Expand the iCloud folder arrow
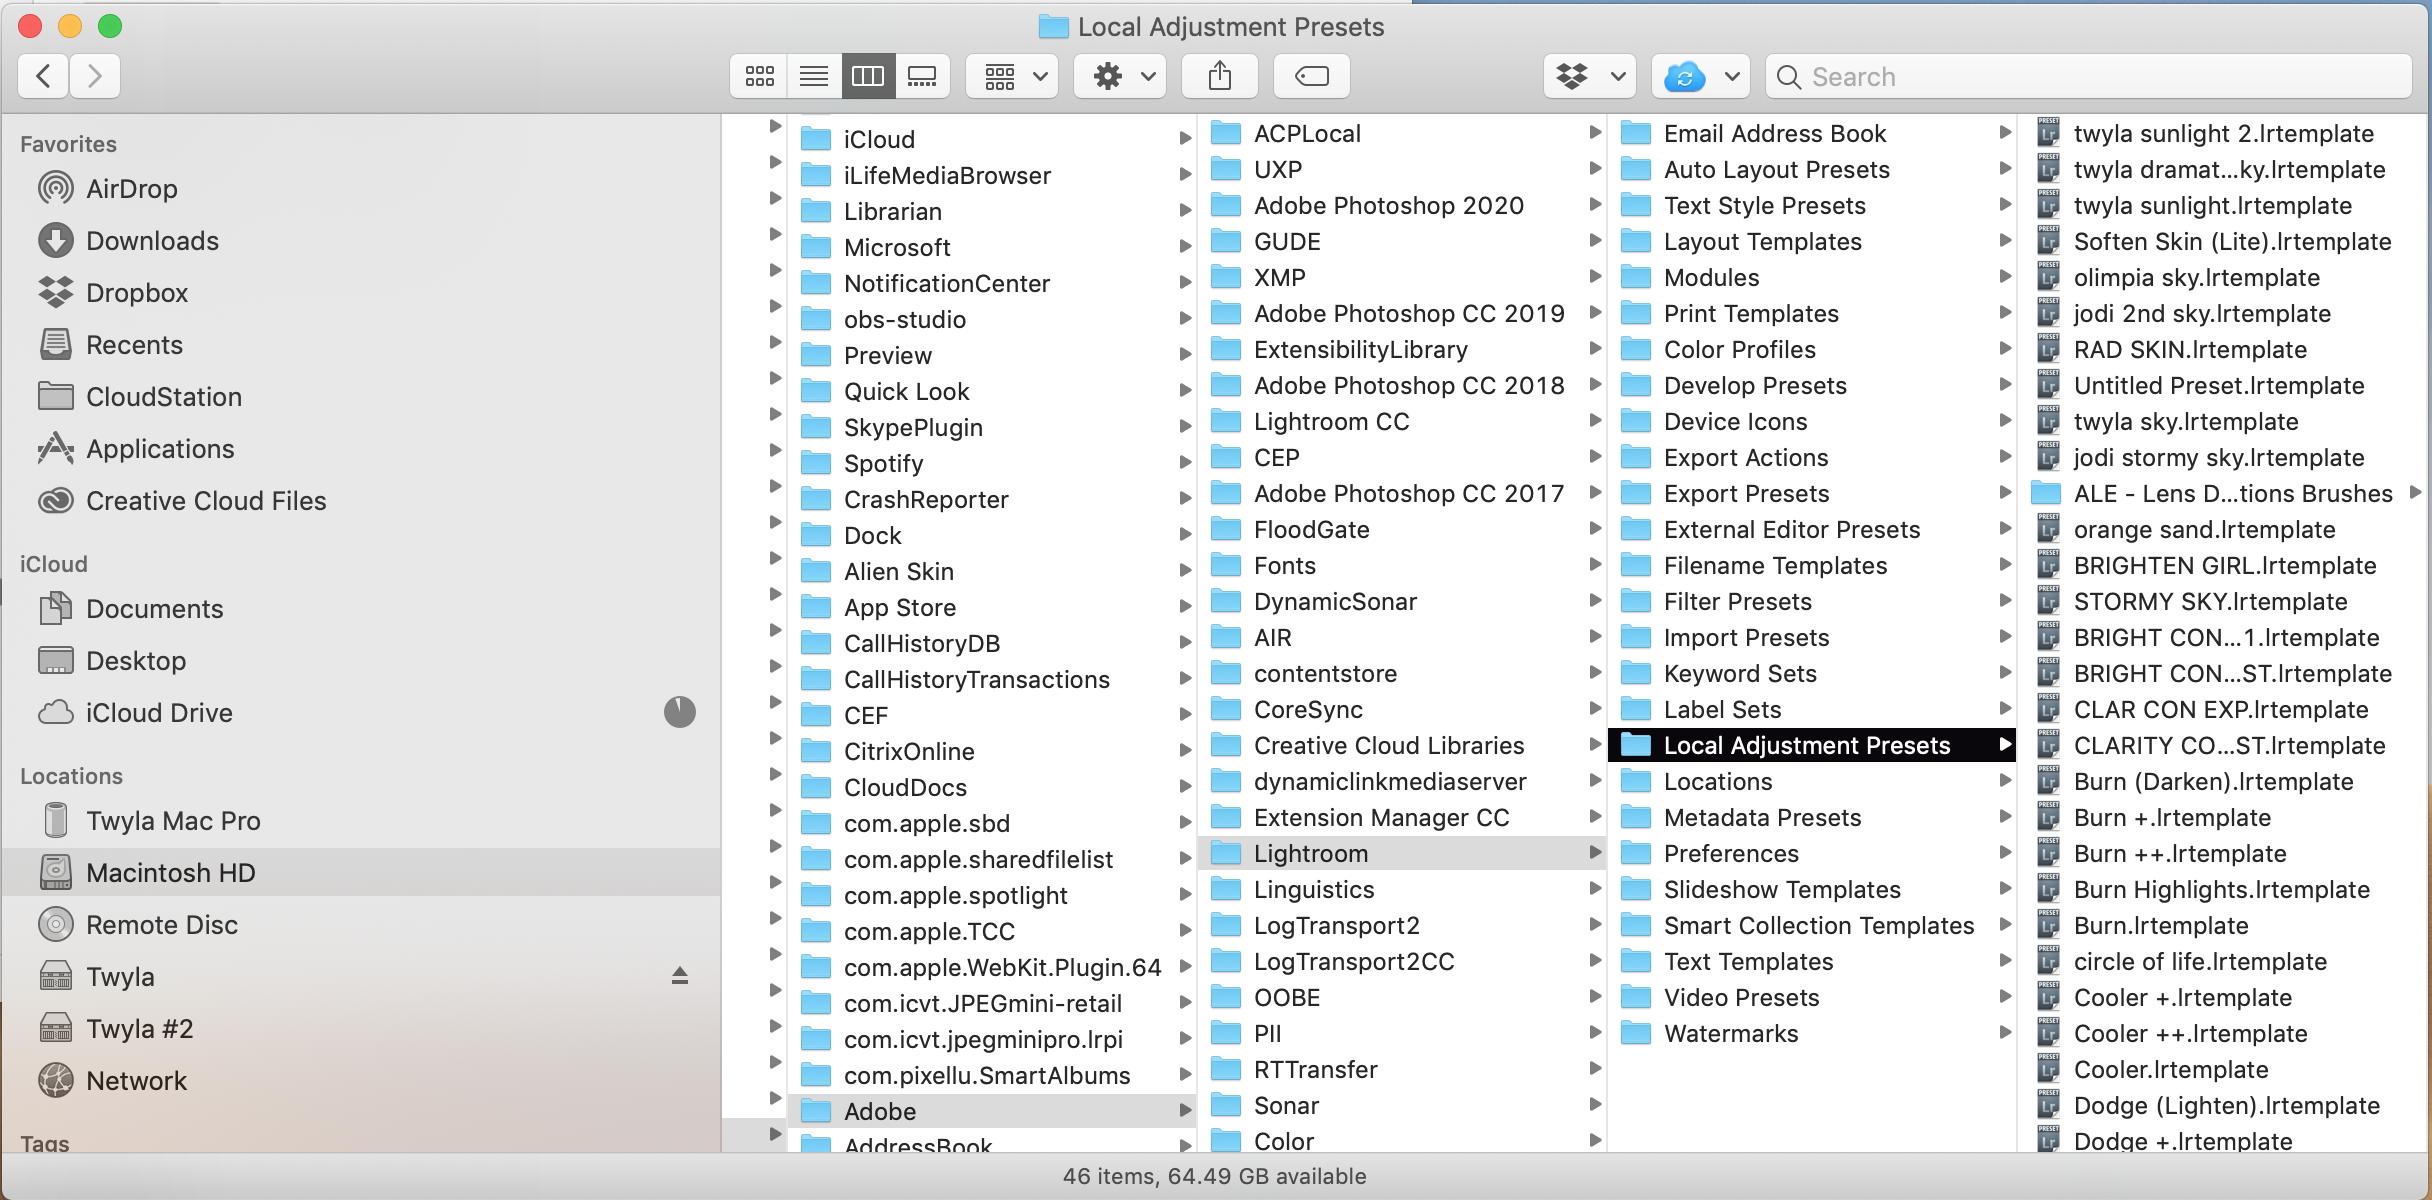The height and width of the screenshot is (1200, 2432). pos(1185,139)
